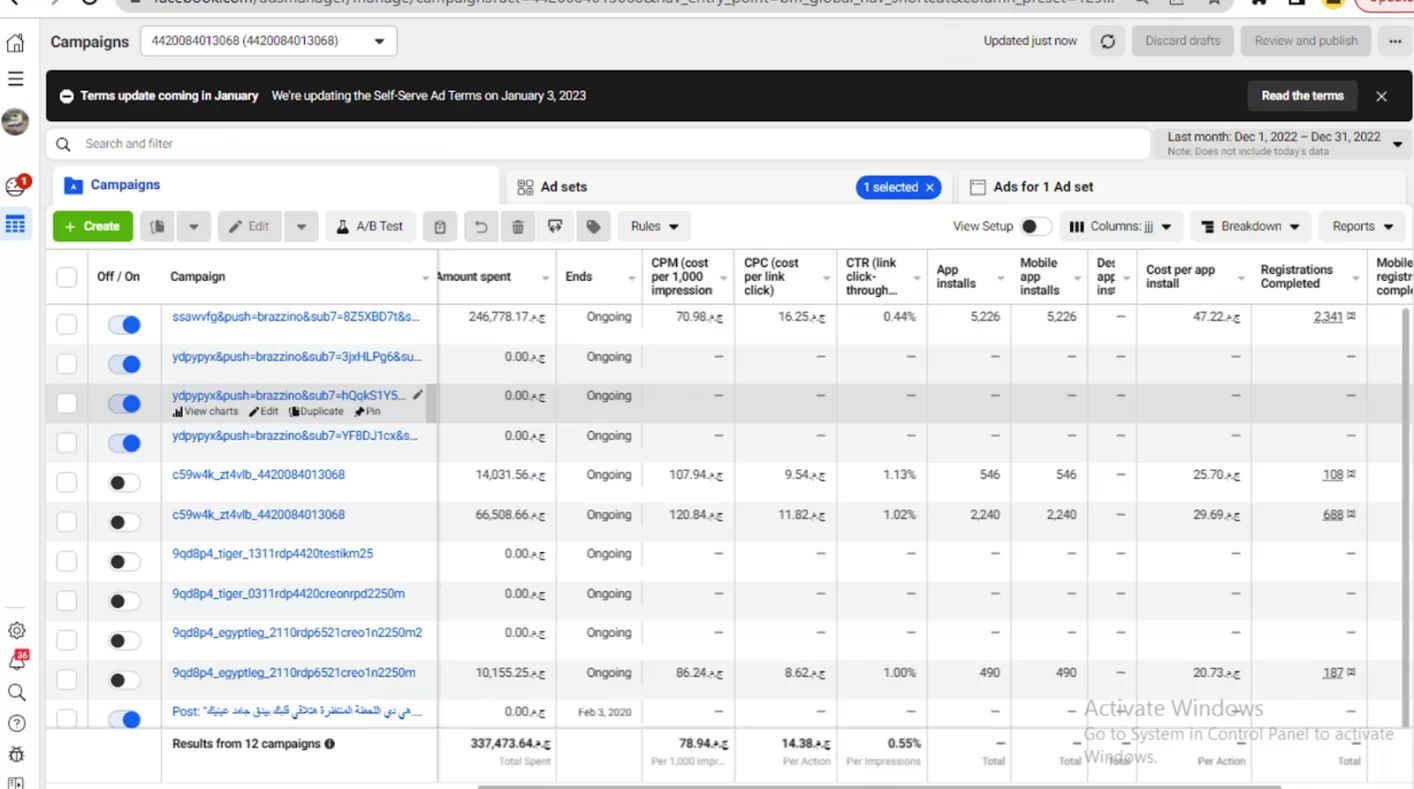The height and width of the screenshot is (789, 1414).
Task: Expand the duplicate options arrow
Action: 194,227
